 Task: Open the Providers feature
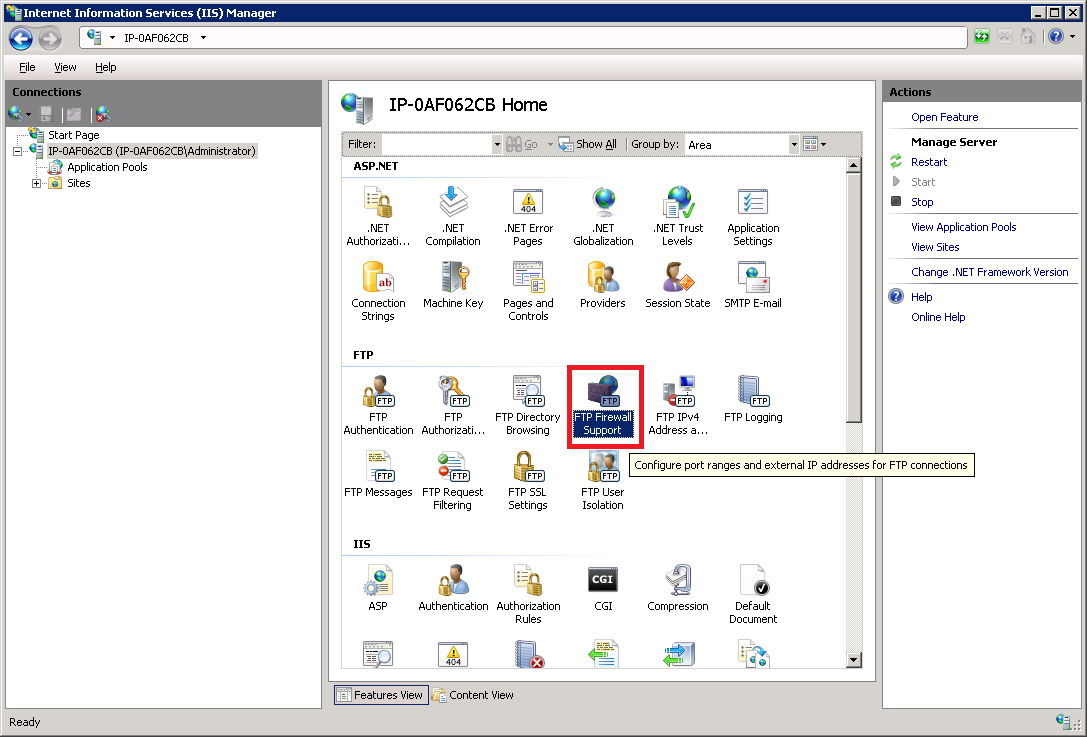[x=603, y=285]
